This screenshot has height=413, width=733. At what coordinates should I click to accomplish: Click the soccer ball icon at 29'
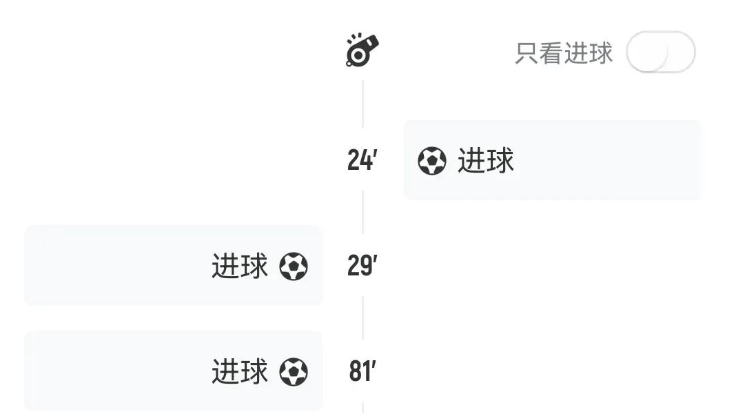pyautogui.click(x=294, y=266)
